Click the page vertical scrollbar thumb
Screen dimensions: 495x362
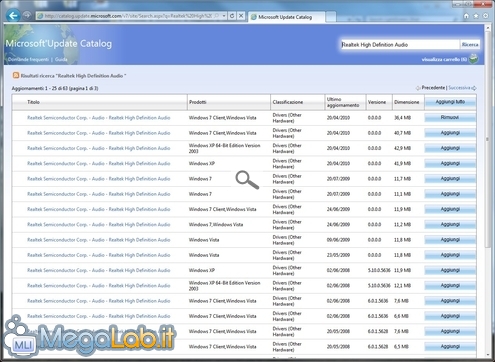488,140
